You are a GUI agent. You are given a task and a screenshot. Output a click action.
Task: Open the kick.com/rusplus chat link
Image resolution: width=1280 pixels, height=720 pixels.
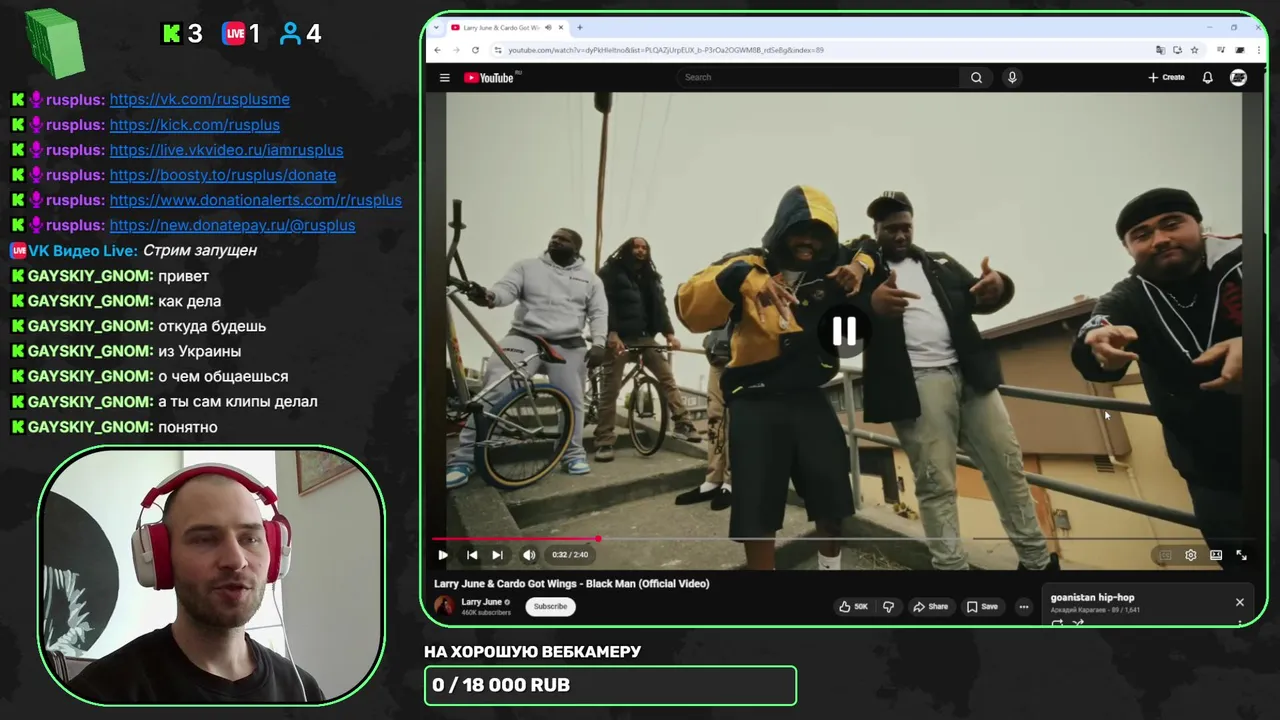[195, 125]
